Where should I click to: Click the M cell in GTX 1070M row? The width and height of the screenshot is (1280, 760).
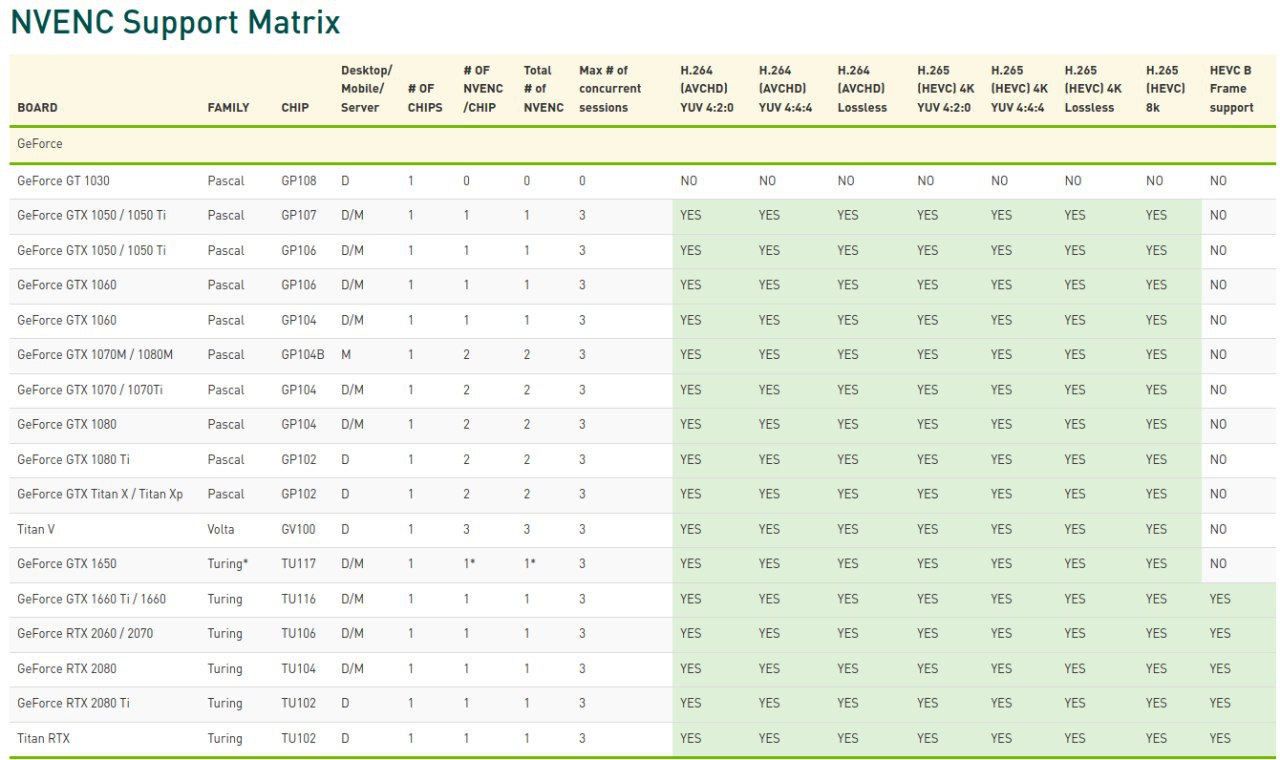[x=346, y=355]
